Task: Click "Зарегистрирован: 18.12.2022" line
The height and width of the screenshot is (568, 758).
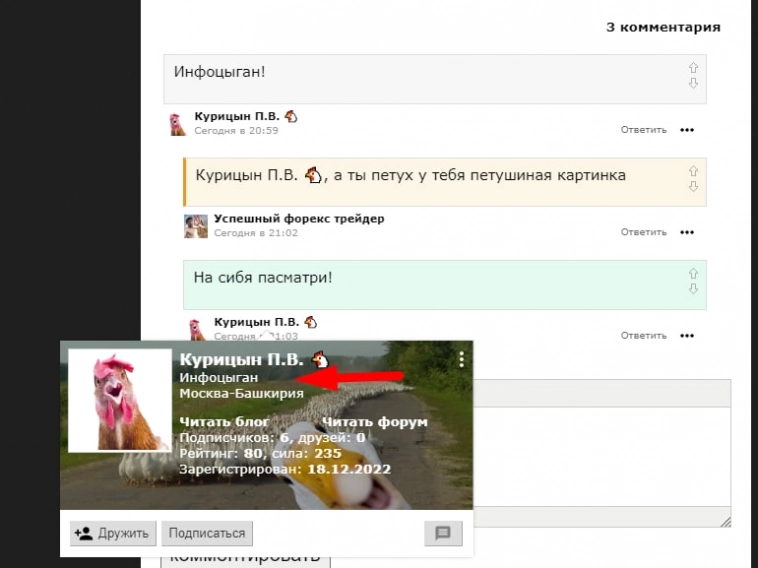Action: pyautogui.click(x=285, y=469)
